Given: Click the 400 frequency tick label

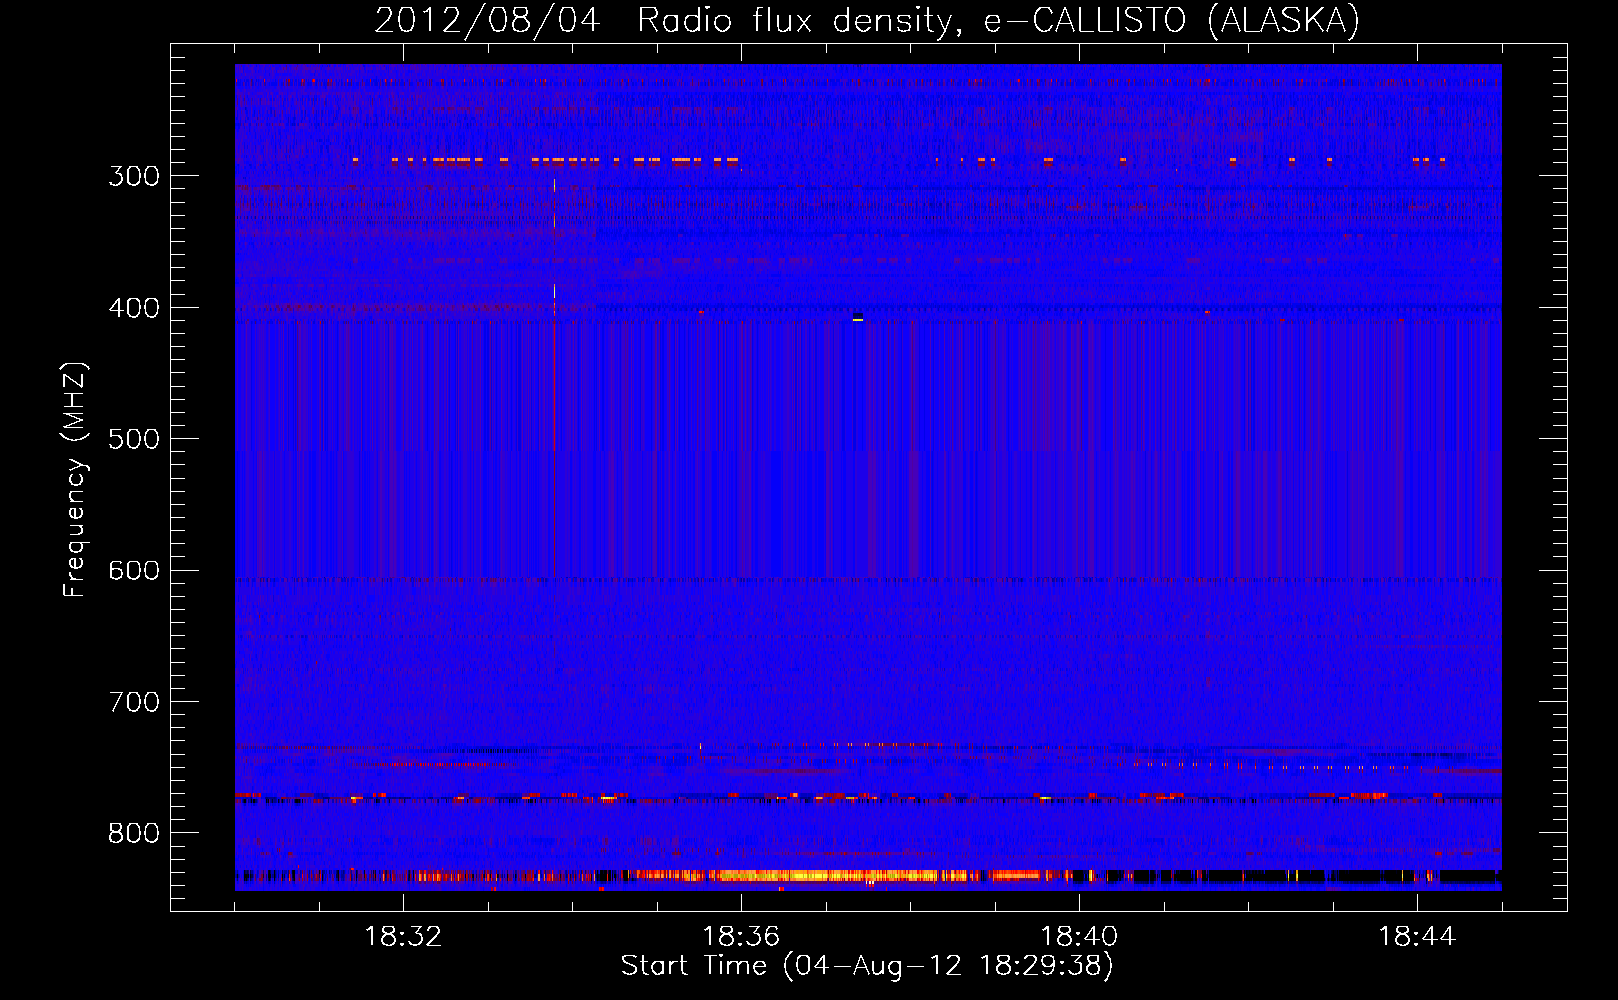Looking at the screenshot, I should 134,308.
